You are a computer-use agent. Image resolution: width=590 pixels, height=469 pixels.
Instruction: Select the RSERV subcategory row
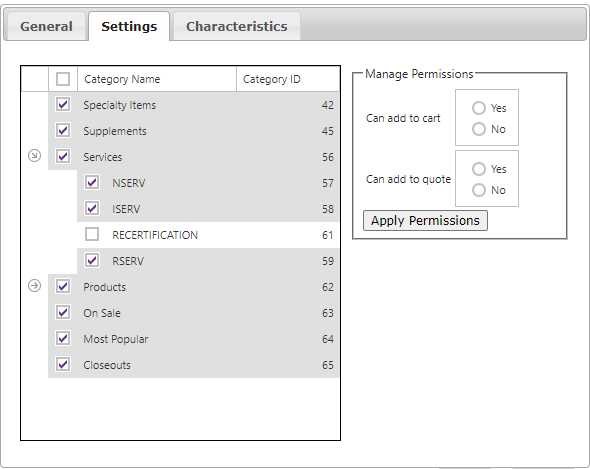[x=208, y=261]
